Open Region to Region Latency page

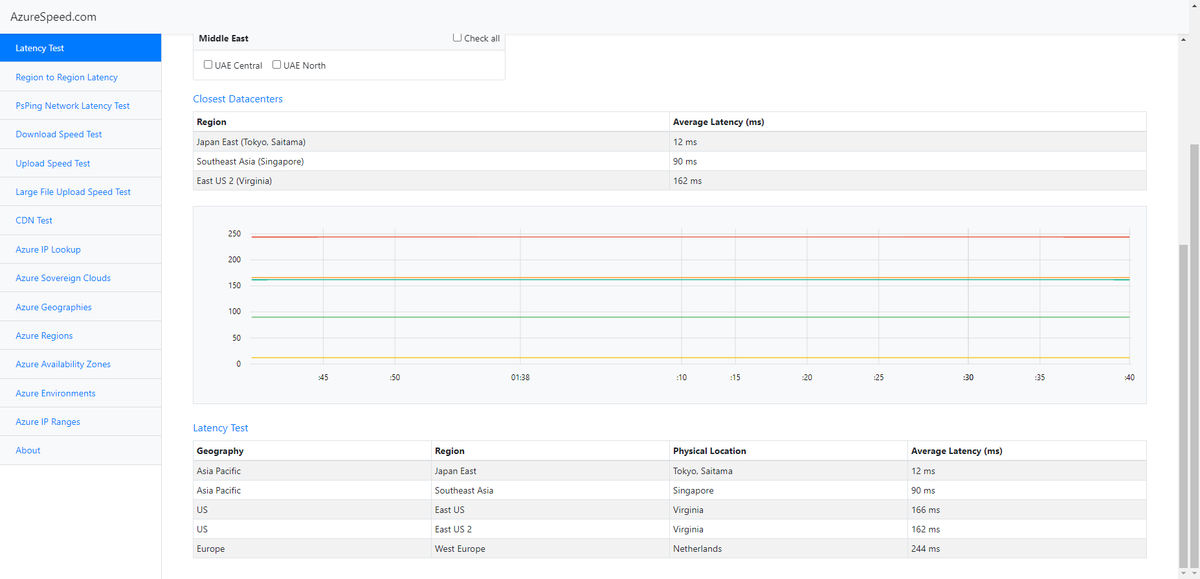pyautogui.click(x=80, y=77)
